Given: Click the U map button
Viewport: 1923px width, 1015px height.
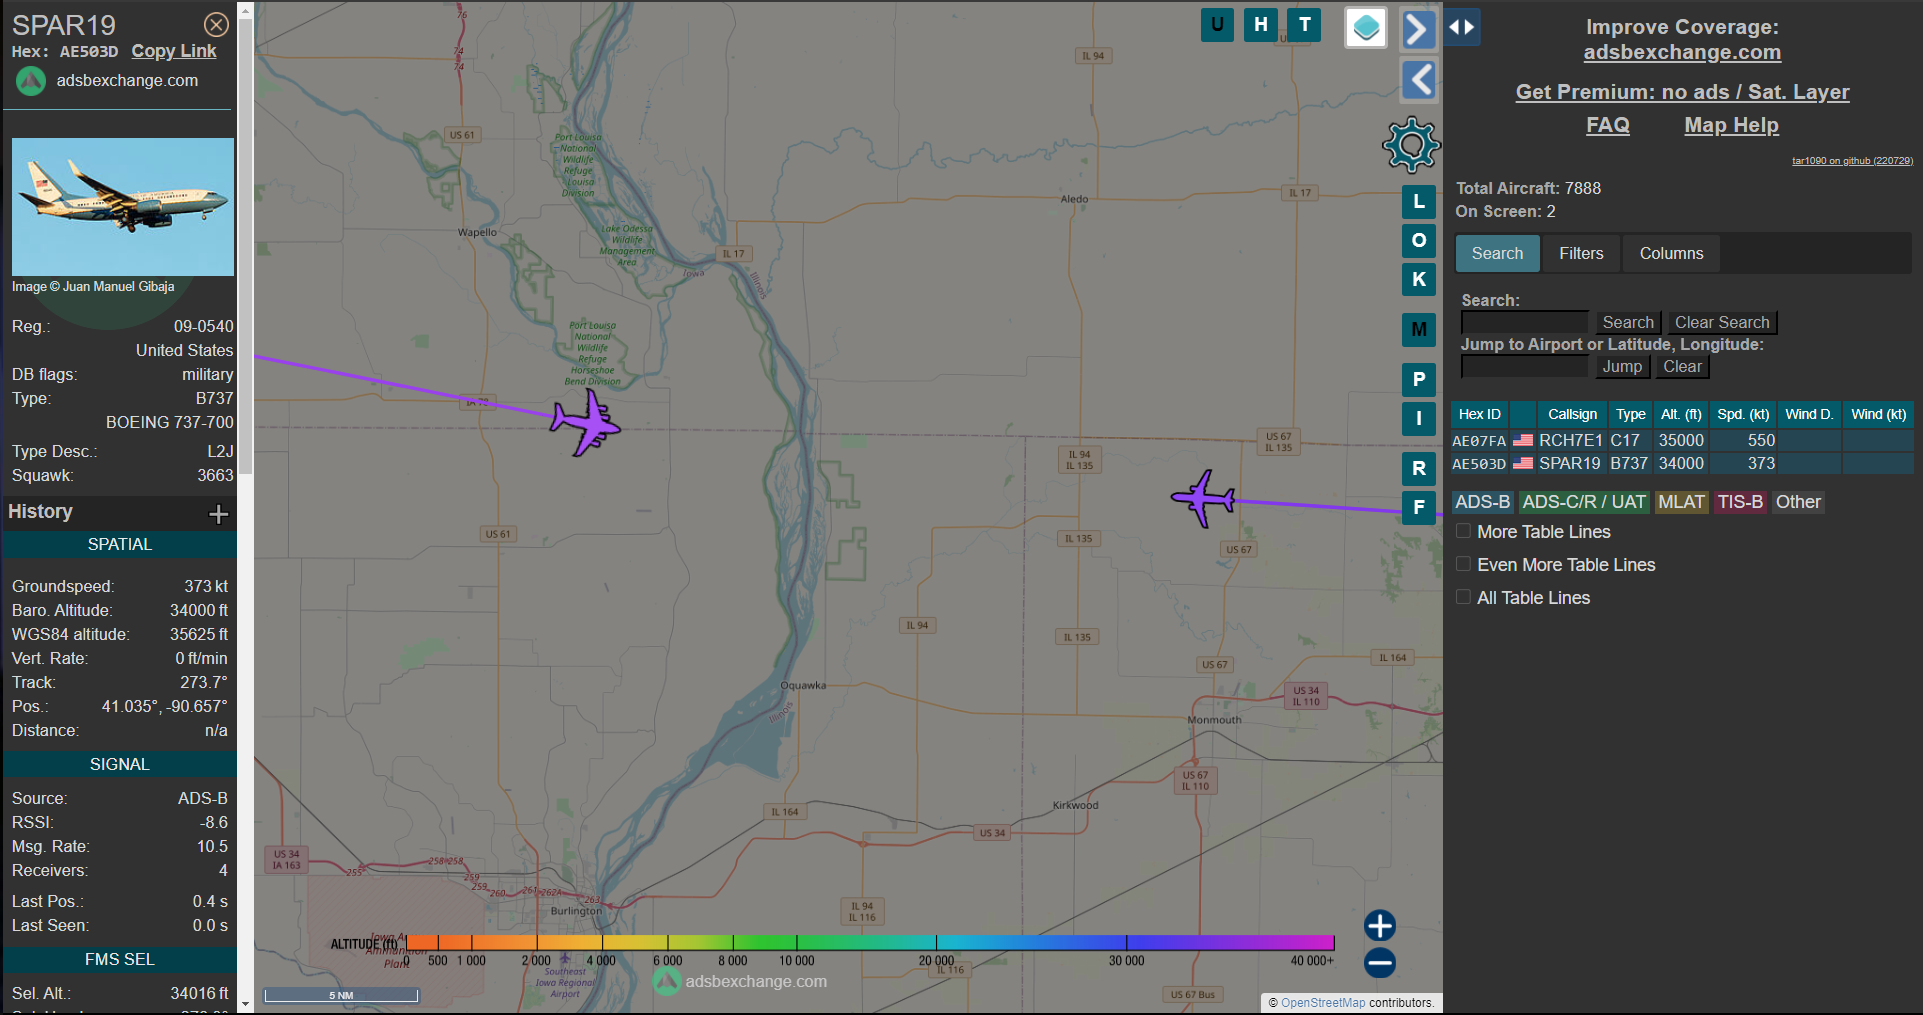Looking at the screenshot, I should tap(1217, 25).
